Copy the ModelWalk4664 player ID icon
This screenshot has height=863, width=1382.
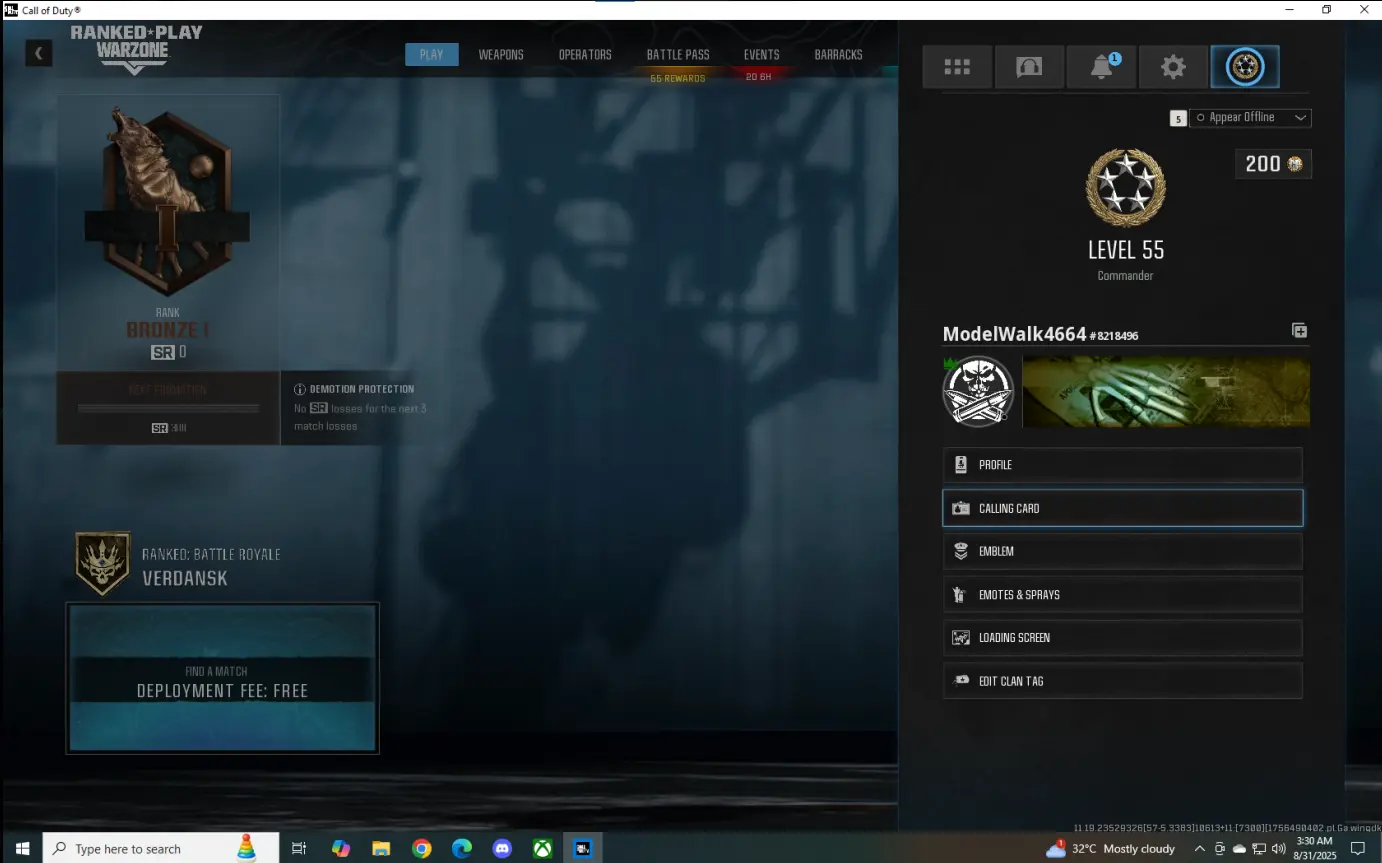[1299, 331]
